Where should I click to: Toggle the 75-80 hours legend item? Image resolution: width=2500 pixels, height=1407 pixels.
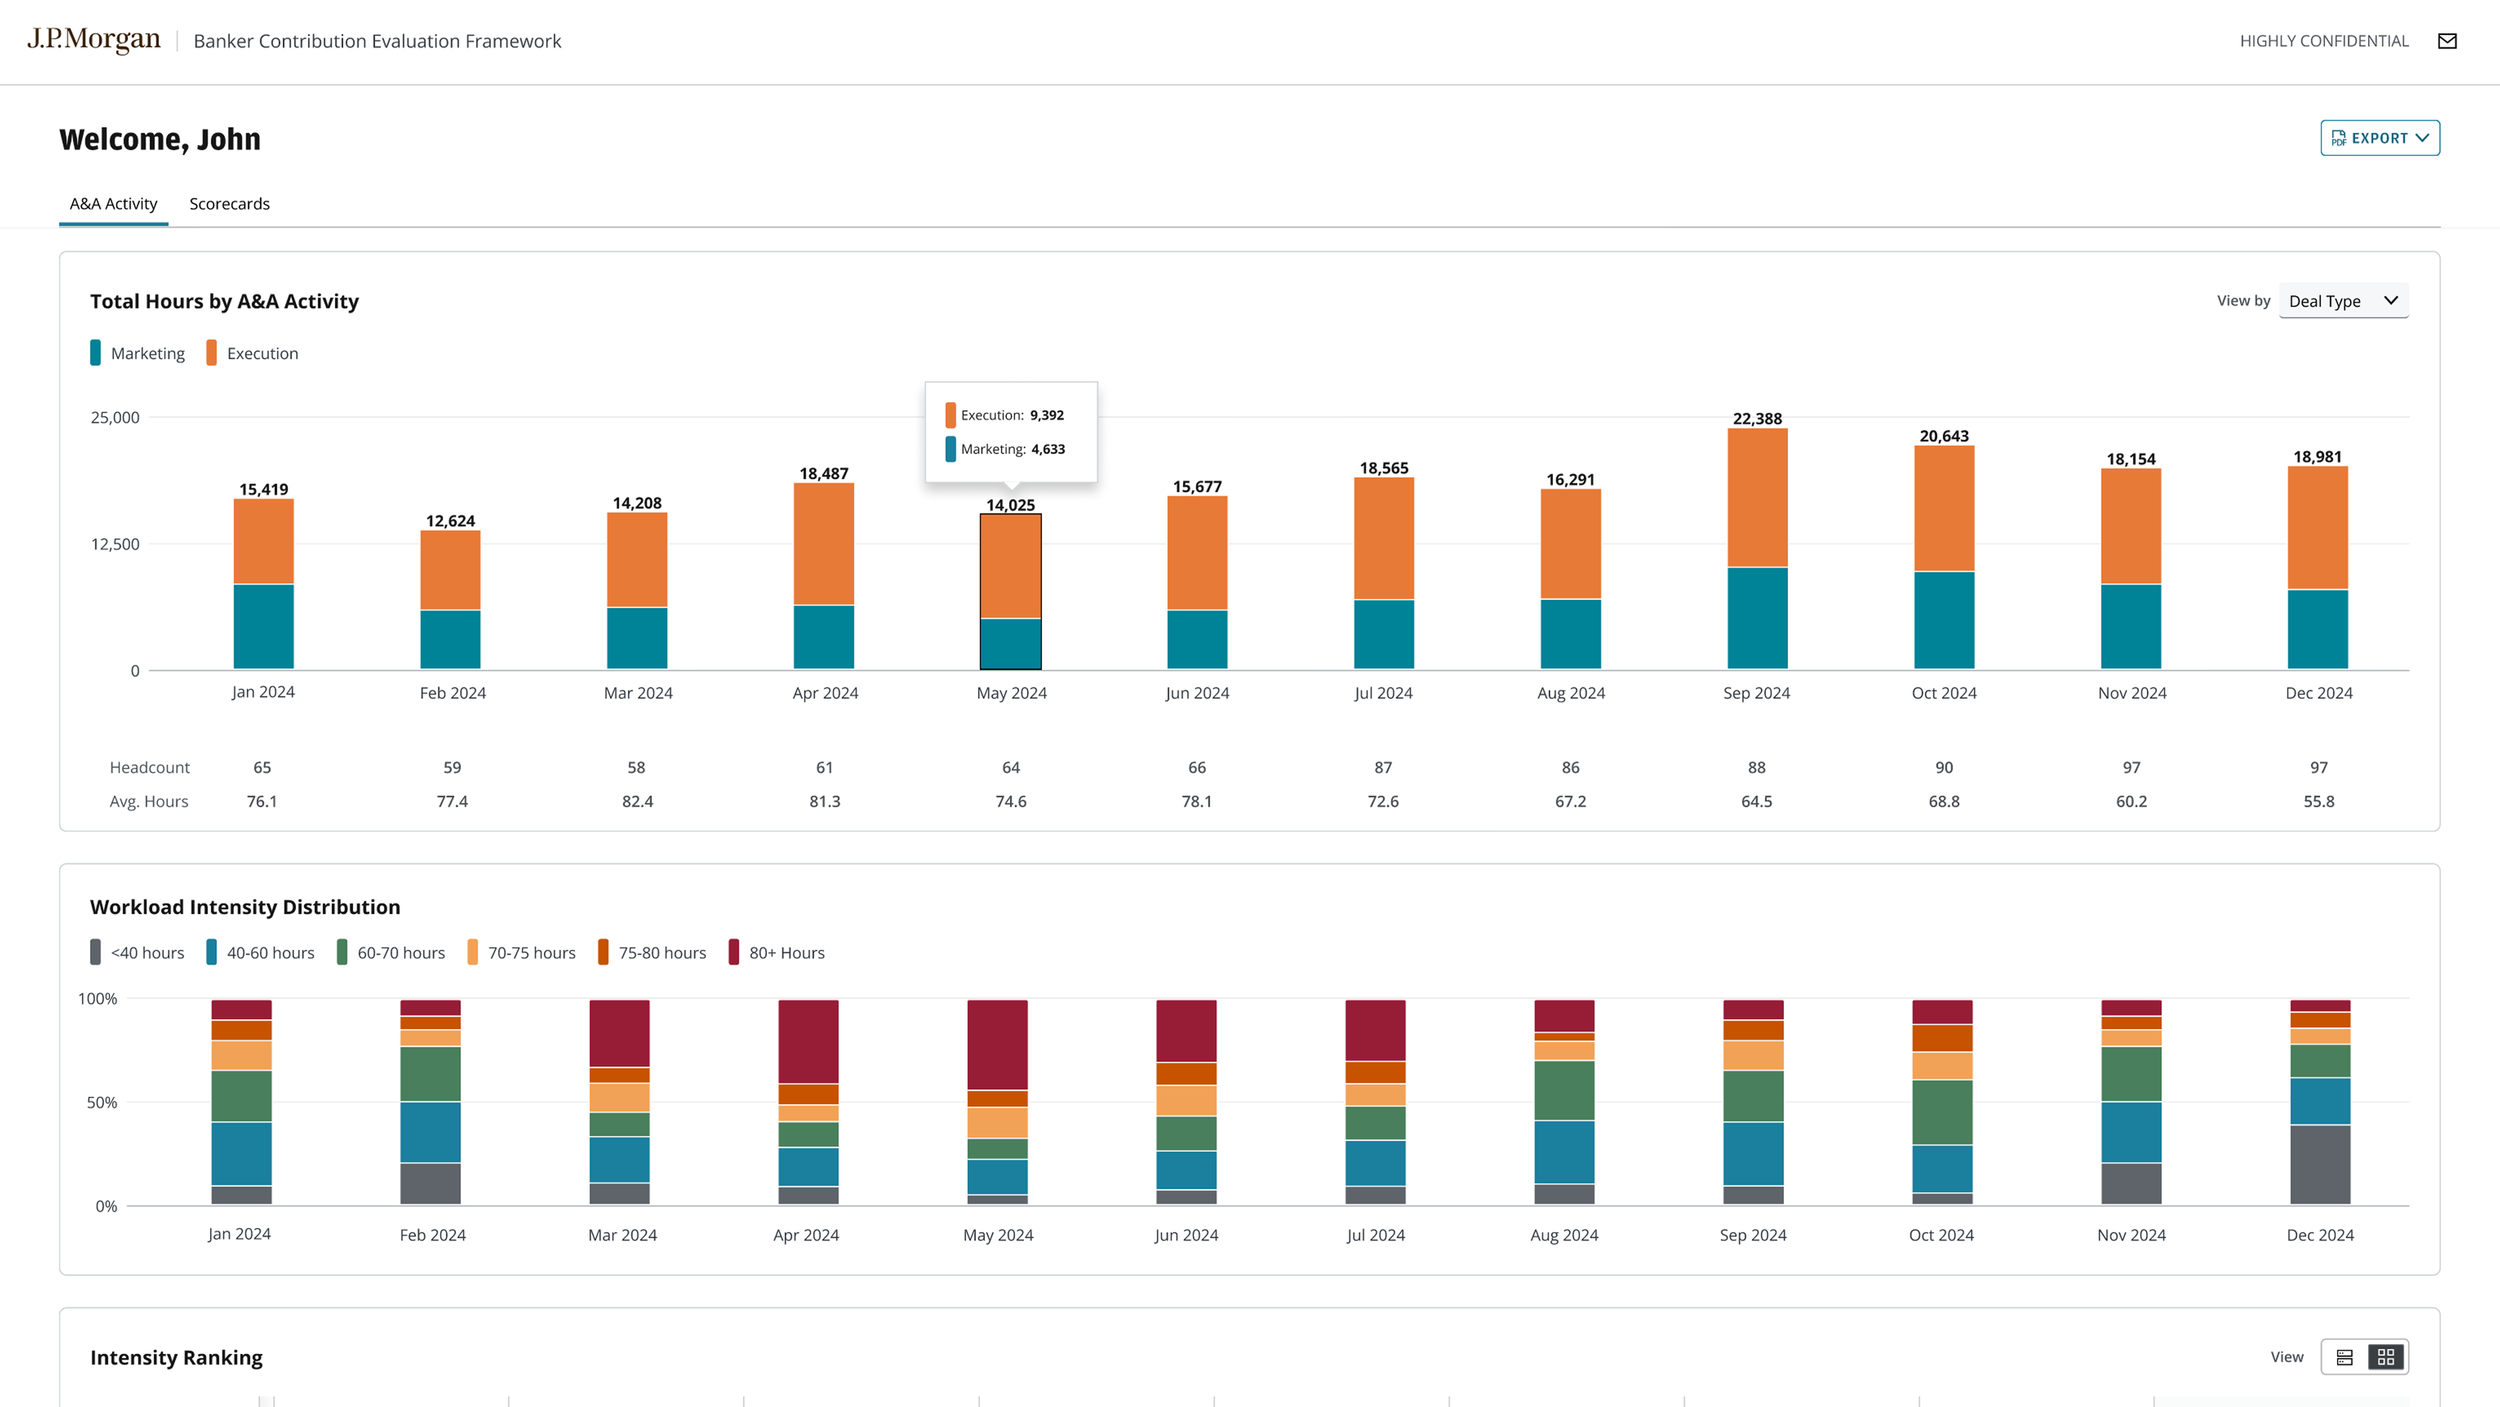(652, 952)
